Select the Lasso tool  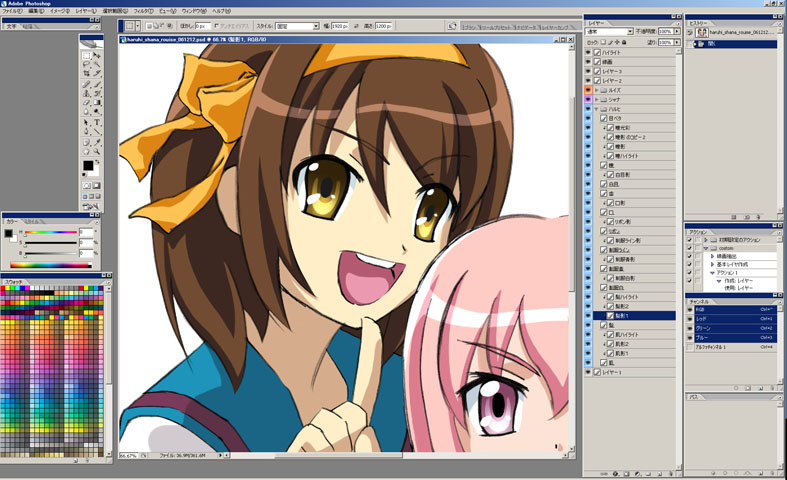pos(86,64)
